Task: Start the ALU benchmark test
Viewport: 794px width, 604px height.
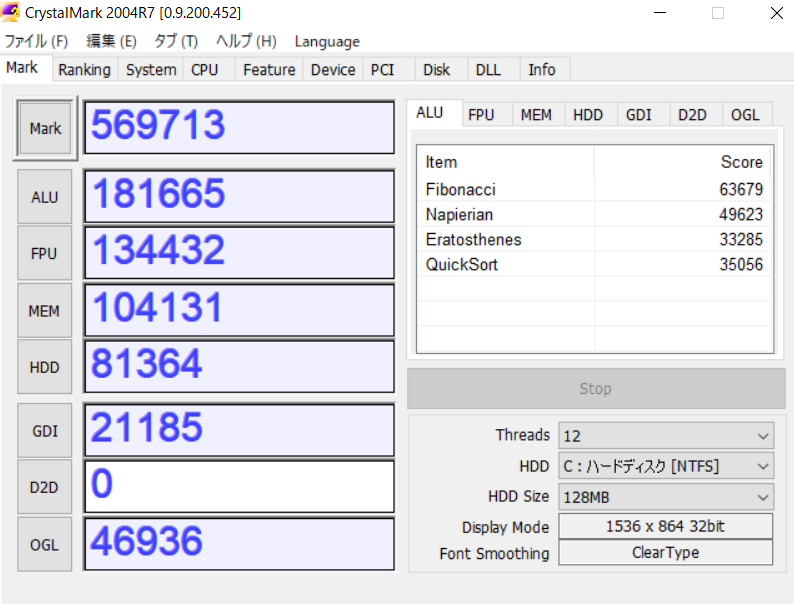Action: [x=45, y=197]
